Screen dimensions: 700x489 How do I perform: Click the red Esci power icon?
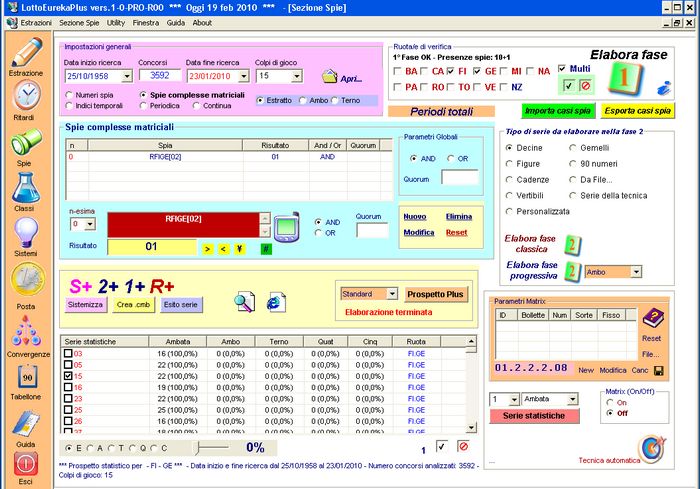[x=25, y=464]
